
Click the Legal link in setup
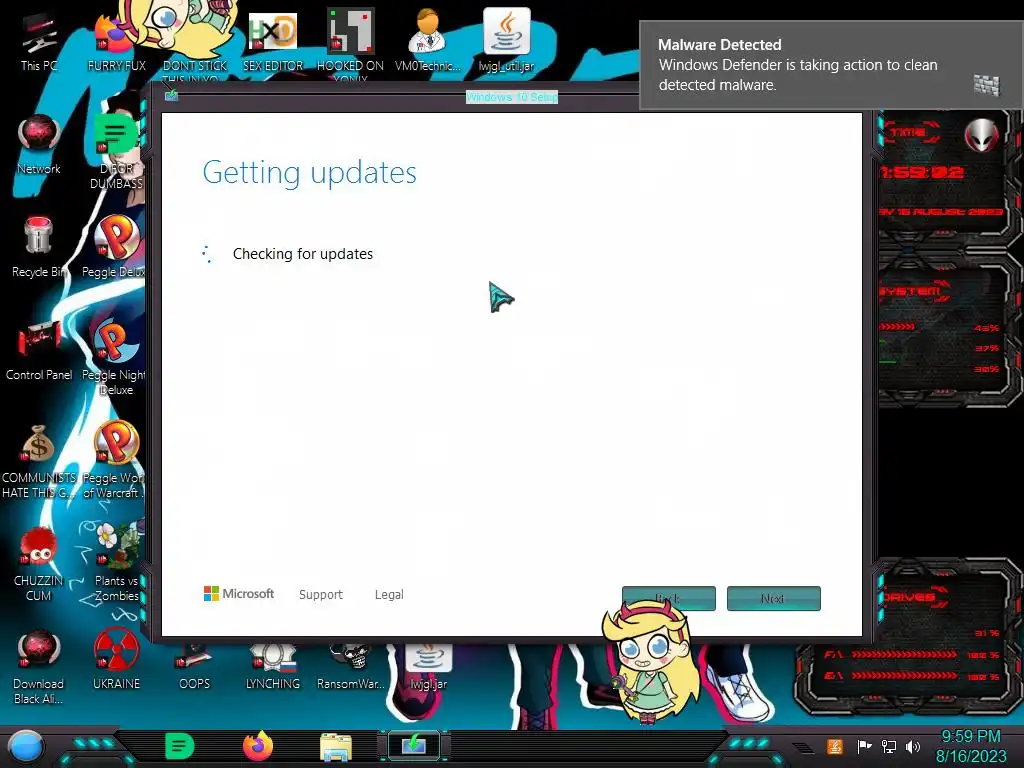pos(389,594)
